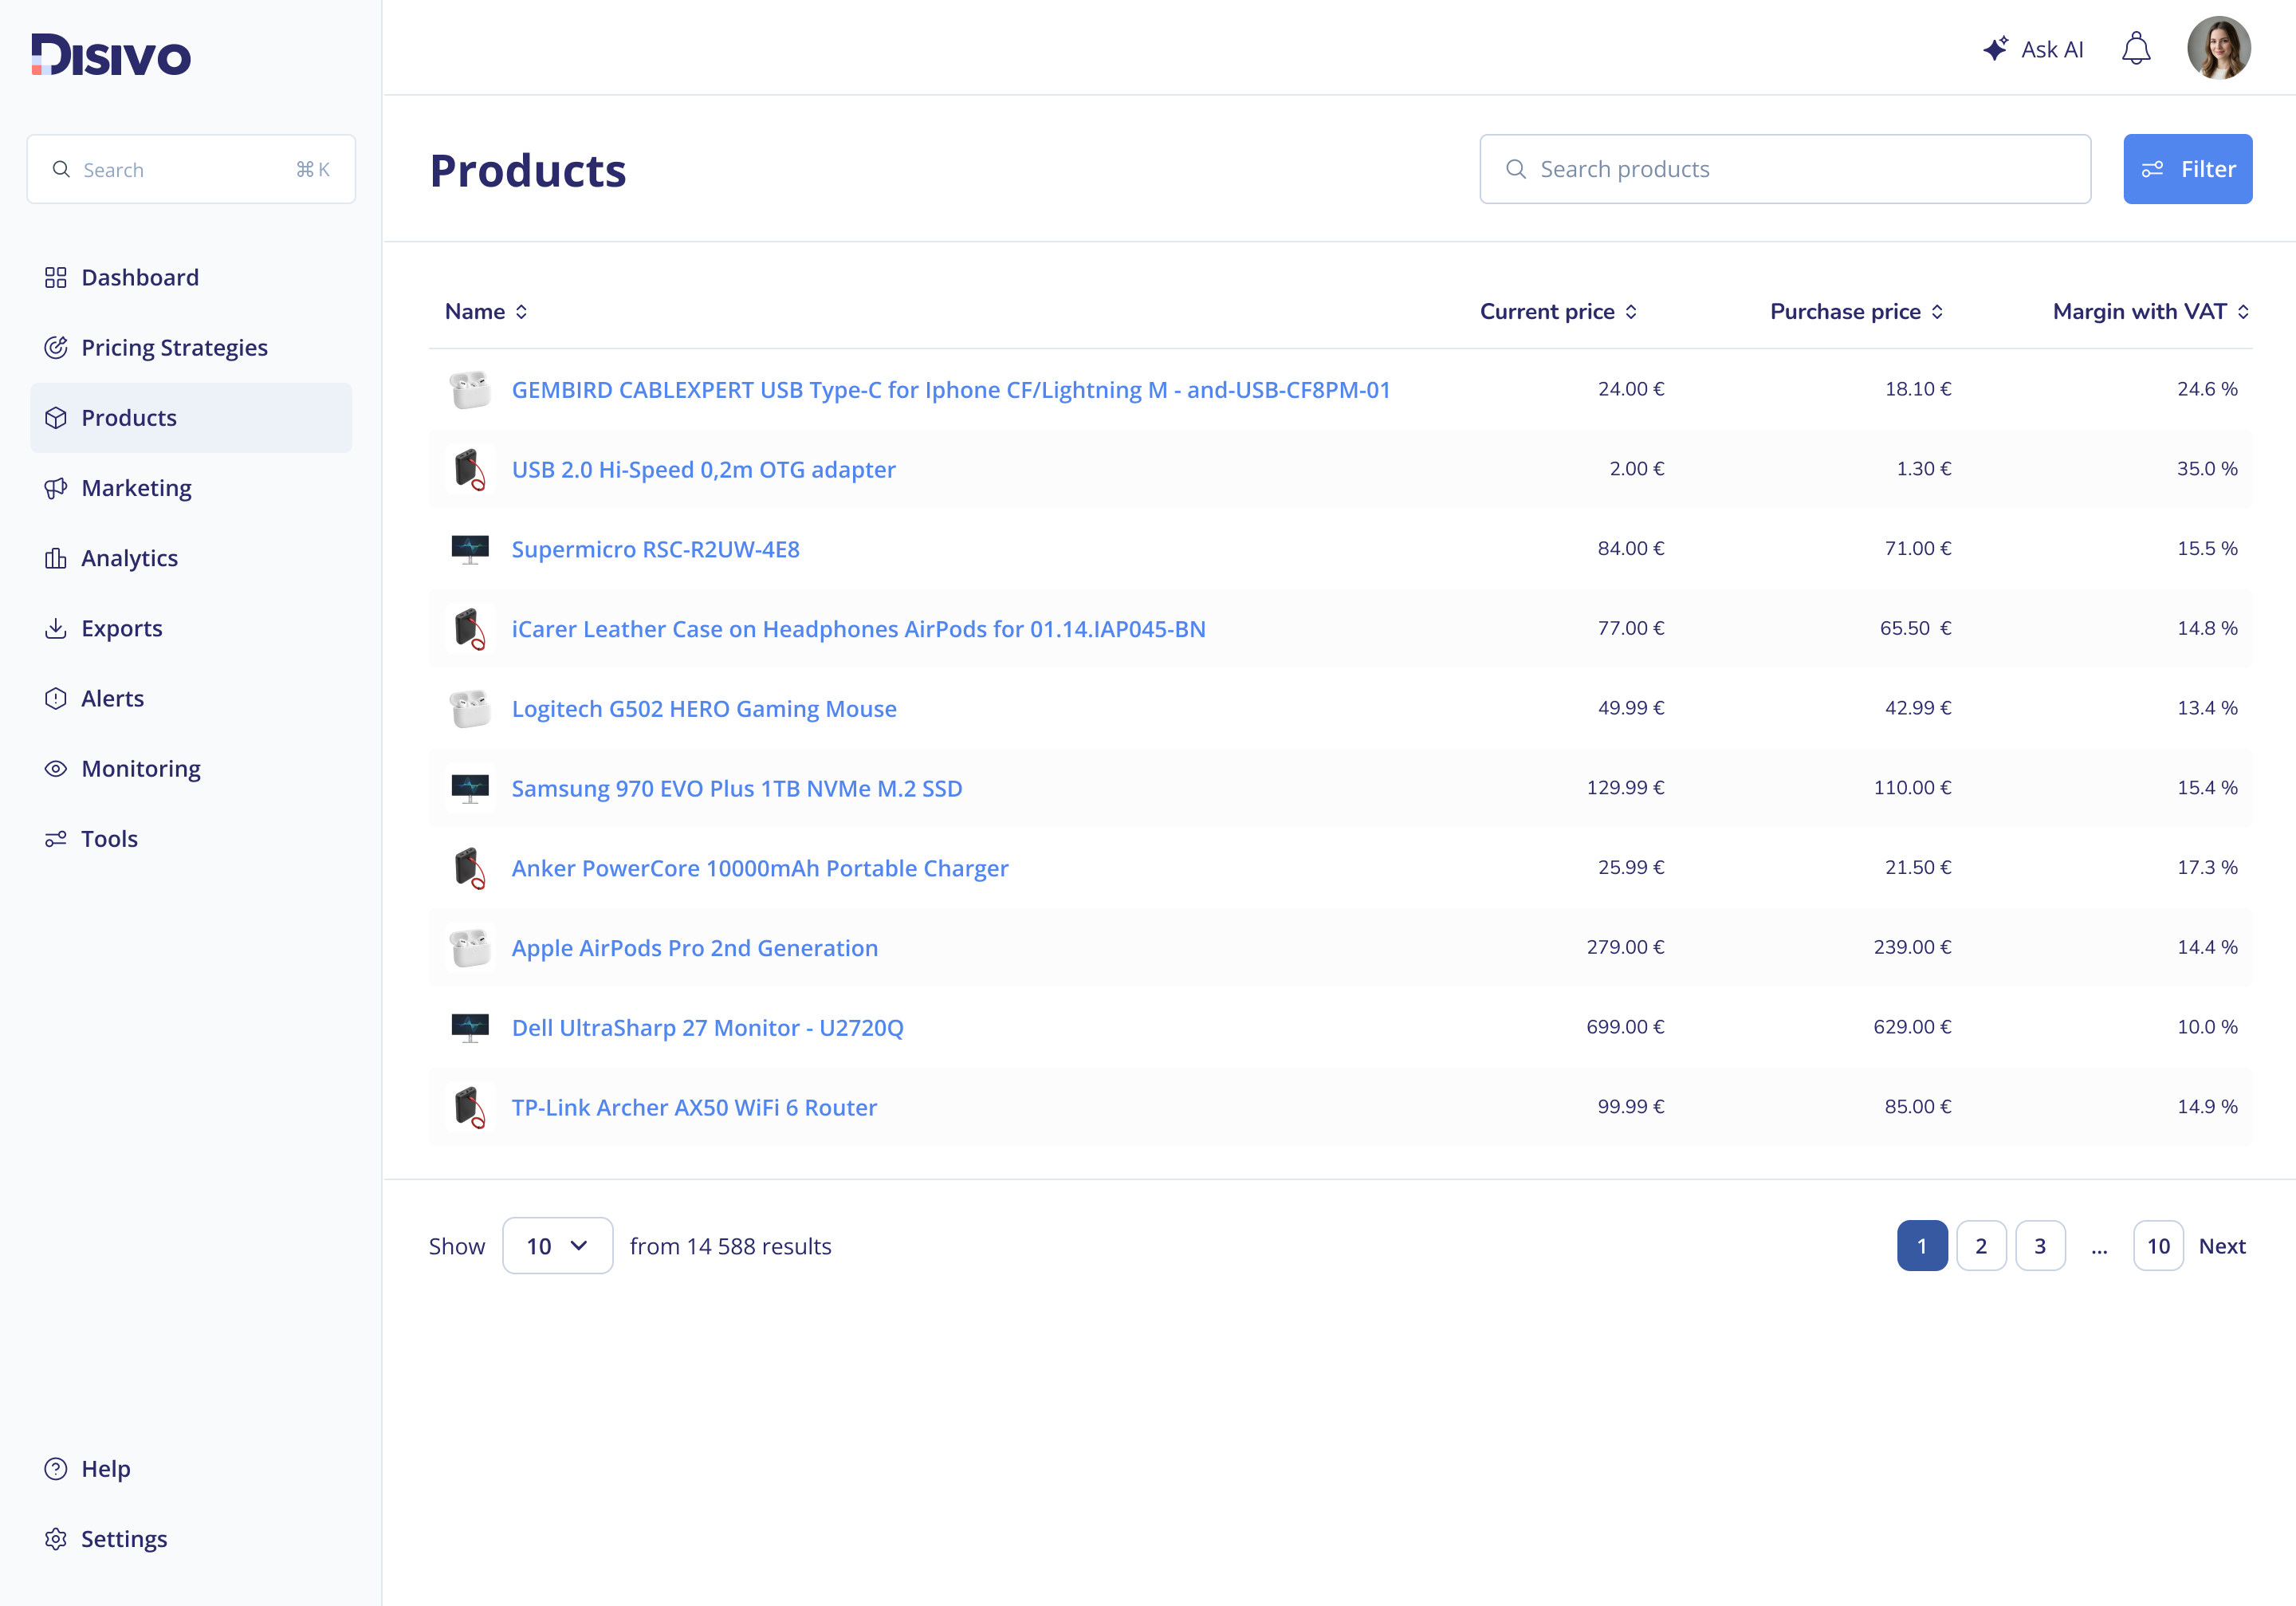Open TP-Link Archer AX50 Router link

(694, 1107)
